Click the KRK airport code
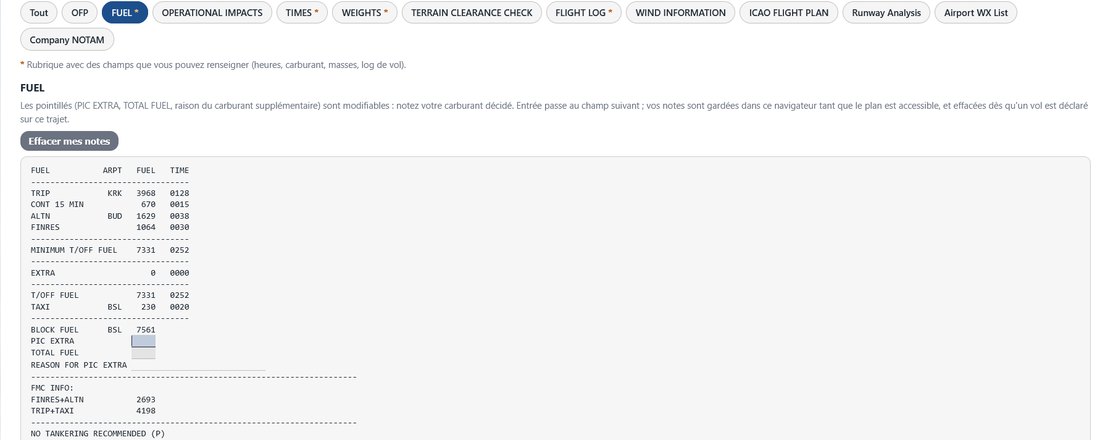Image resolution: width=1100 pixels, height=440 pixels. coord(115,193)
